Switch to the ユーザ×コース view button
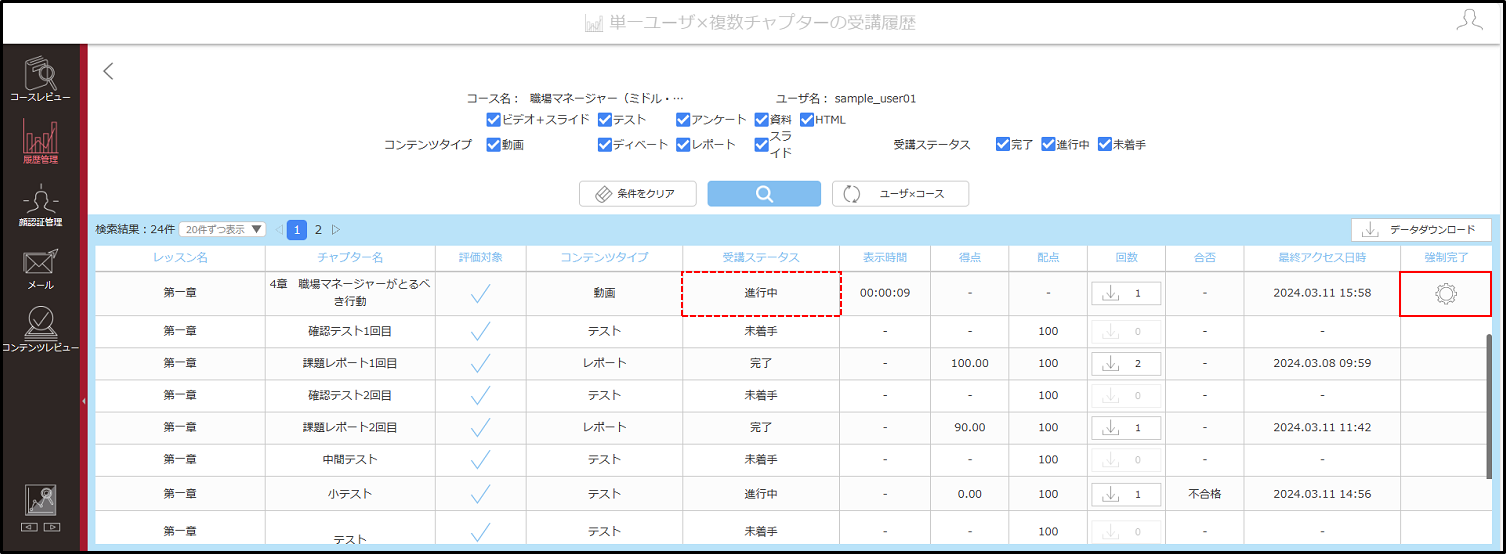Screen dimensions: 1506x554 900,194
